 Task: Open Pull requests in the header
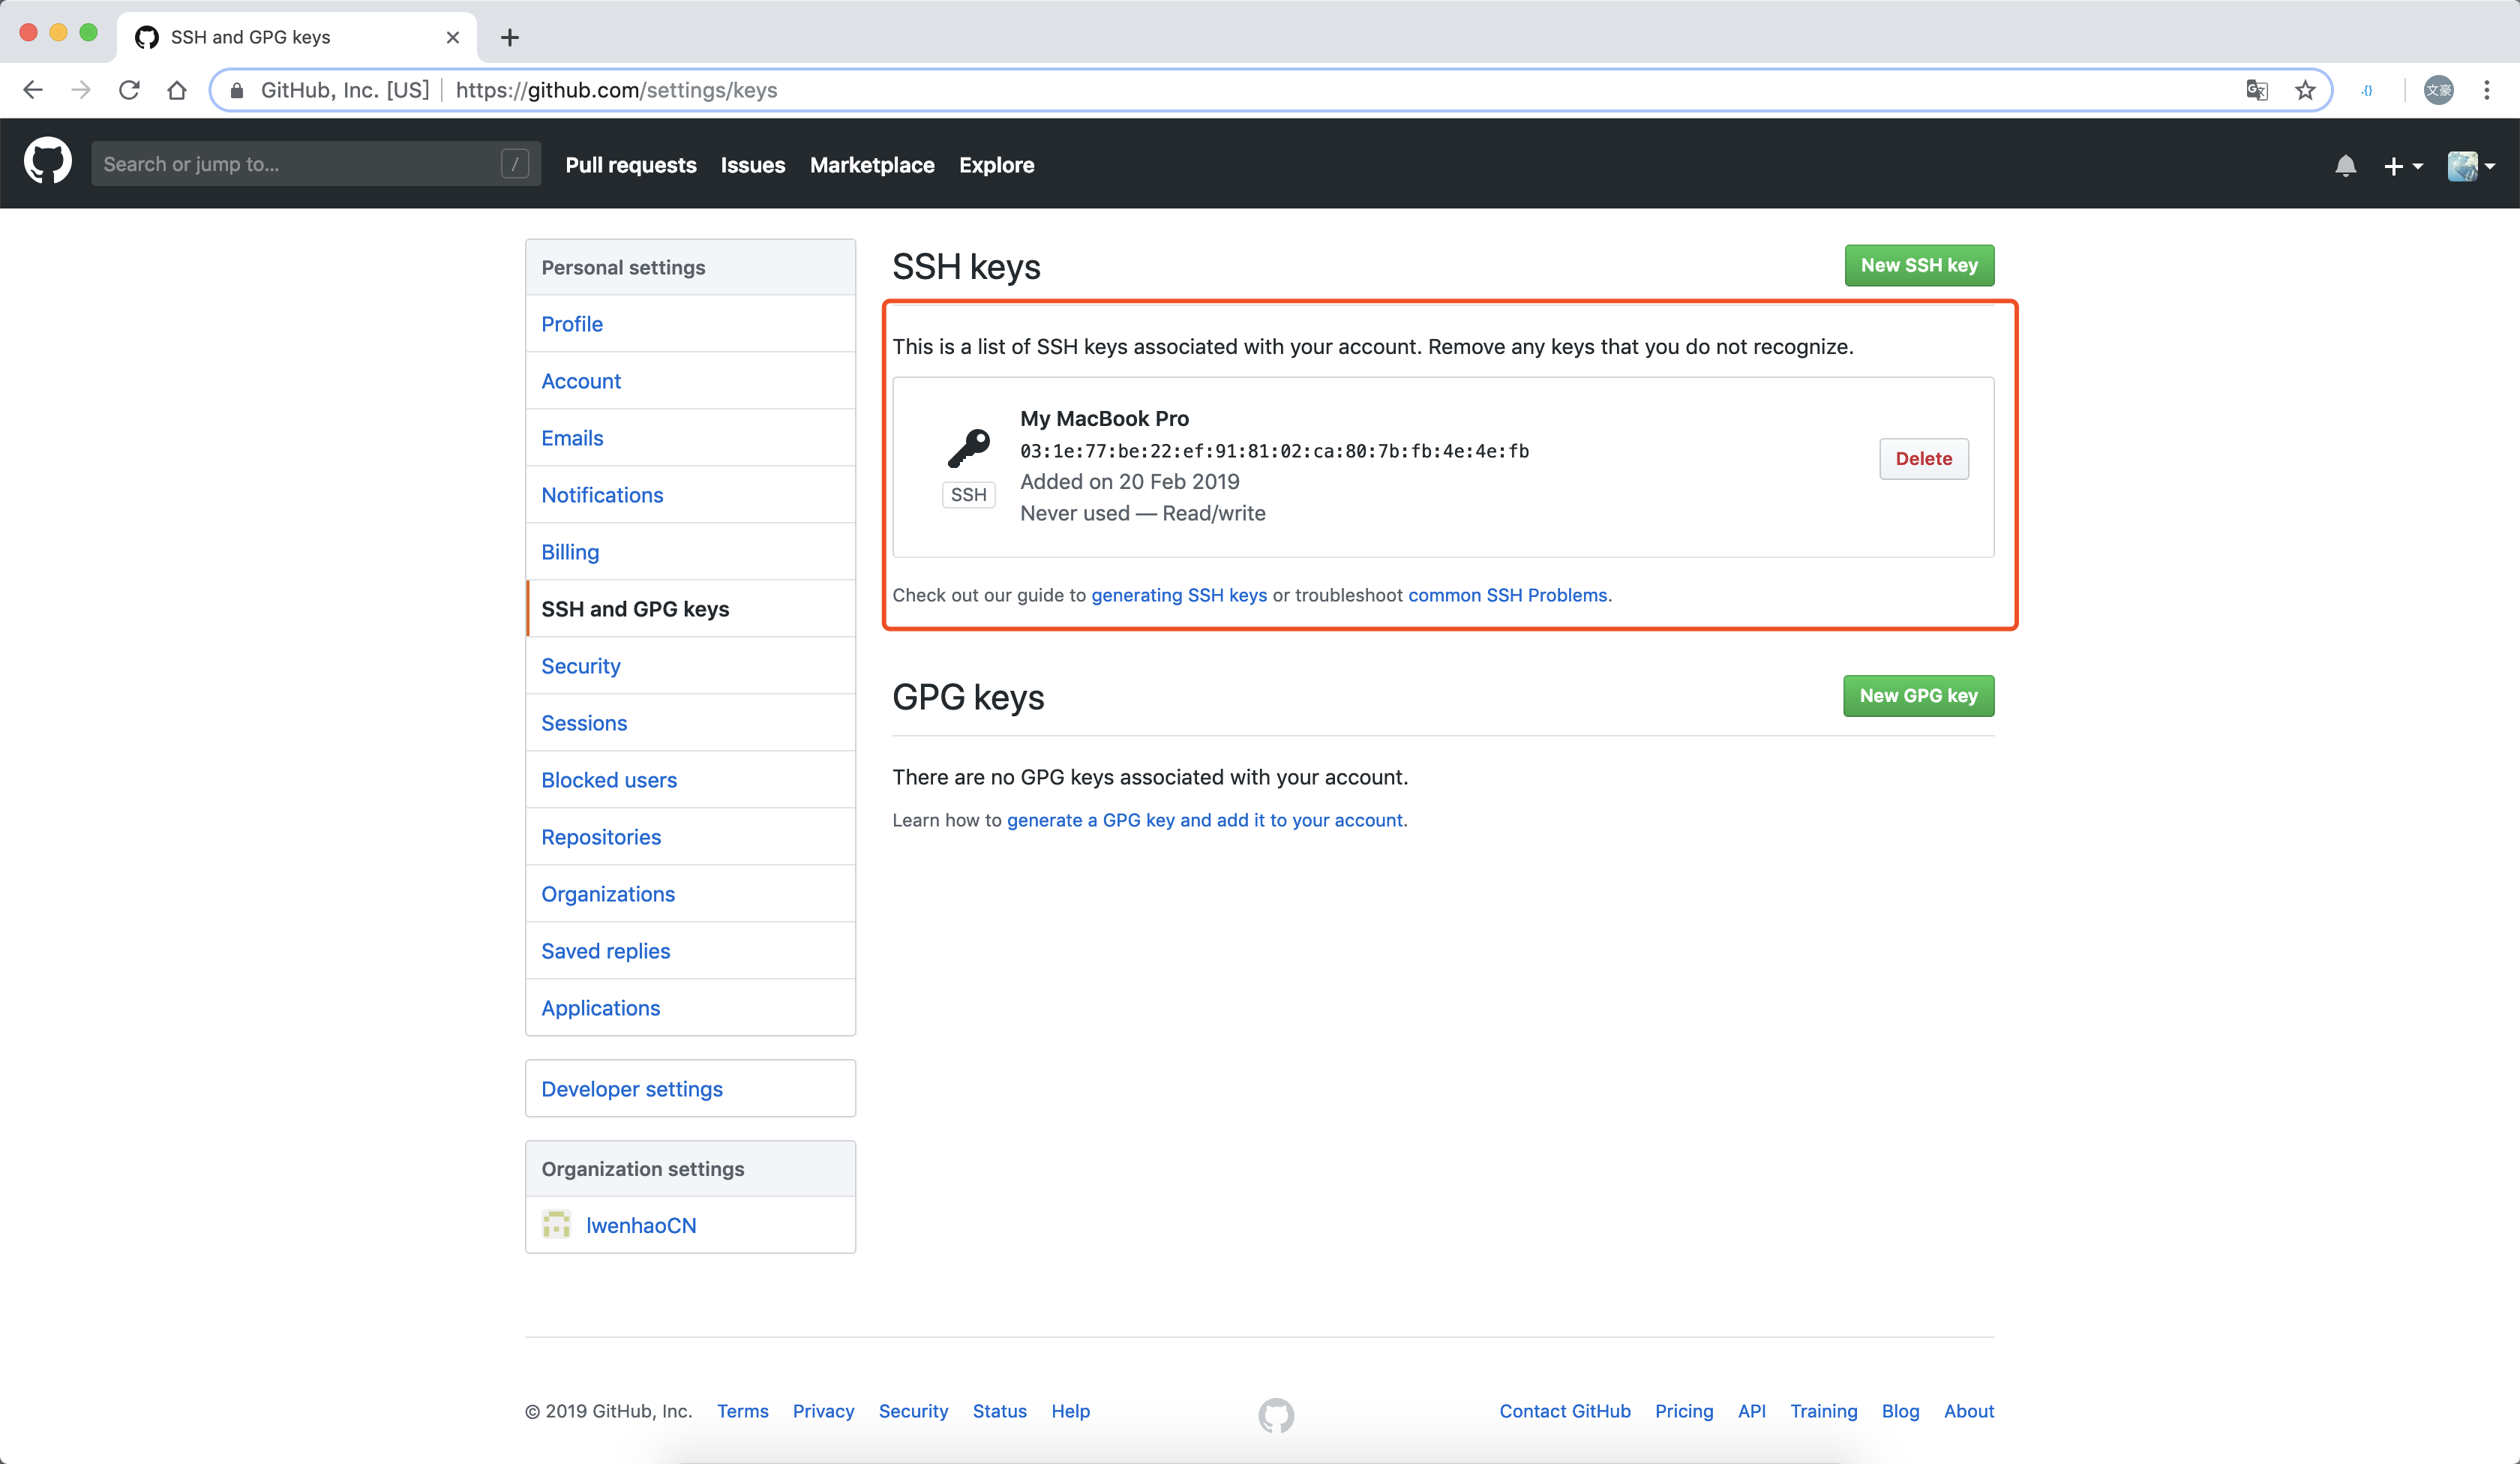pyautogui.click(x=631, y=165)
